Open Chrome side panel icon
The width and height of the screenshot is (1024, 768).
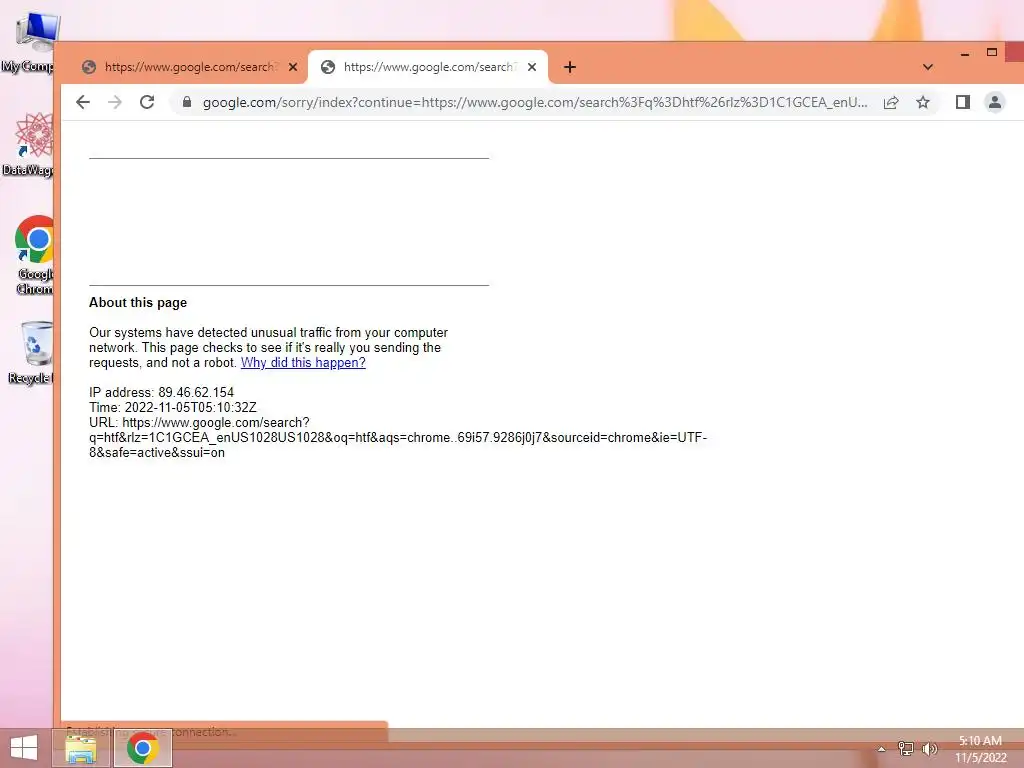963,102
